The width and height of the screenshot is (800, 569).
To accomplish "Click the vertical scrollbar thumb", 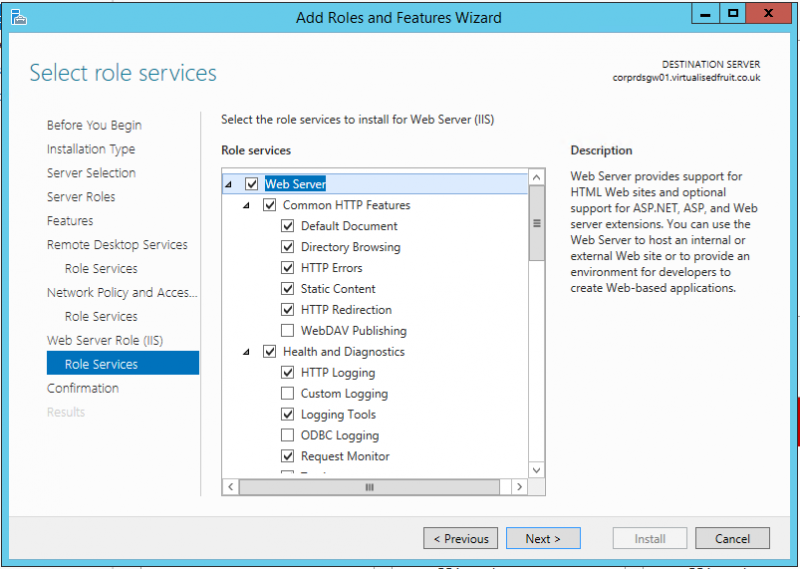I will 536,224.
